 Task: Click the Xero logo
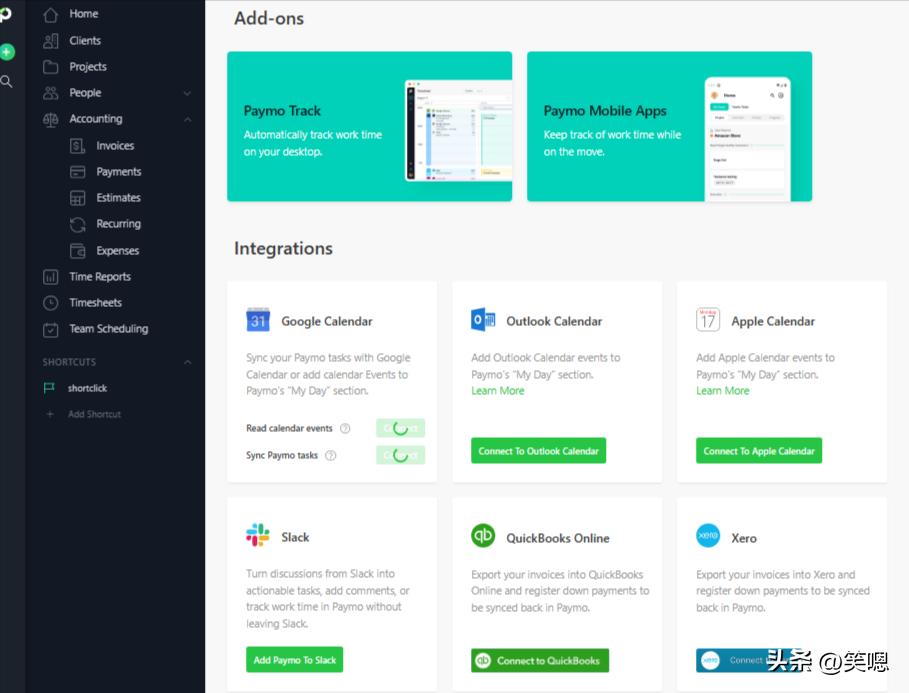[x=708, y=536]
